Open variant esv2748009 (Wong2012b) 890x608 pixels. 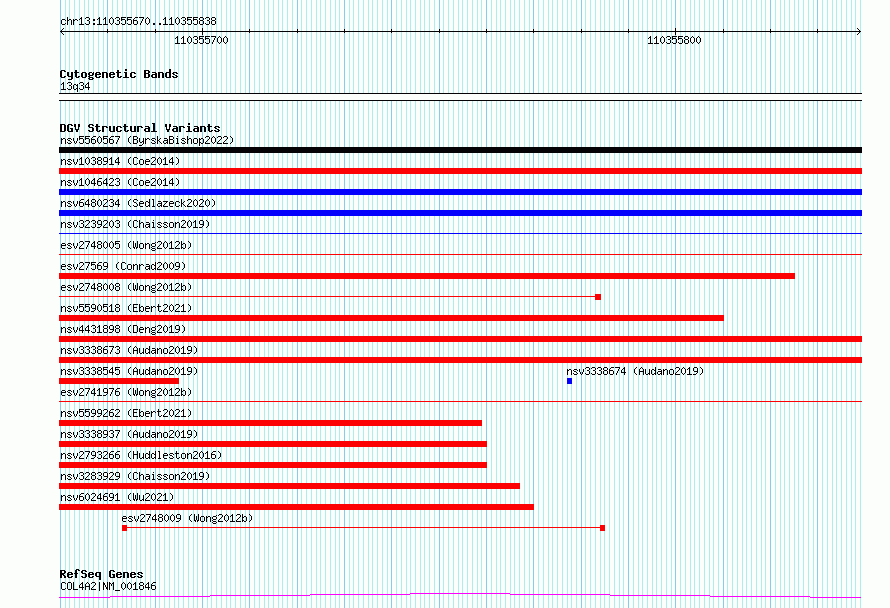187,518
